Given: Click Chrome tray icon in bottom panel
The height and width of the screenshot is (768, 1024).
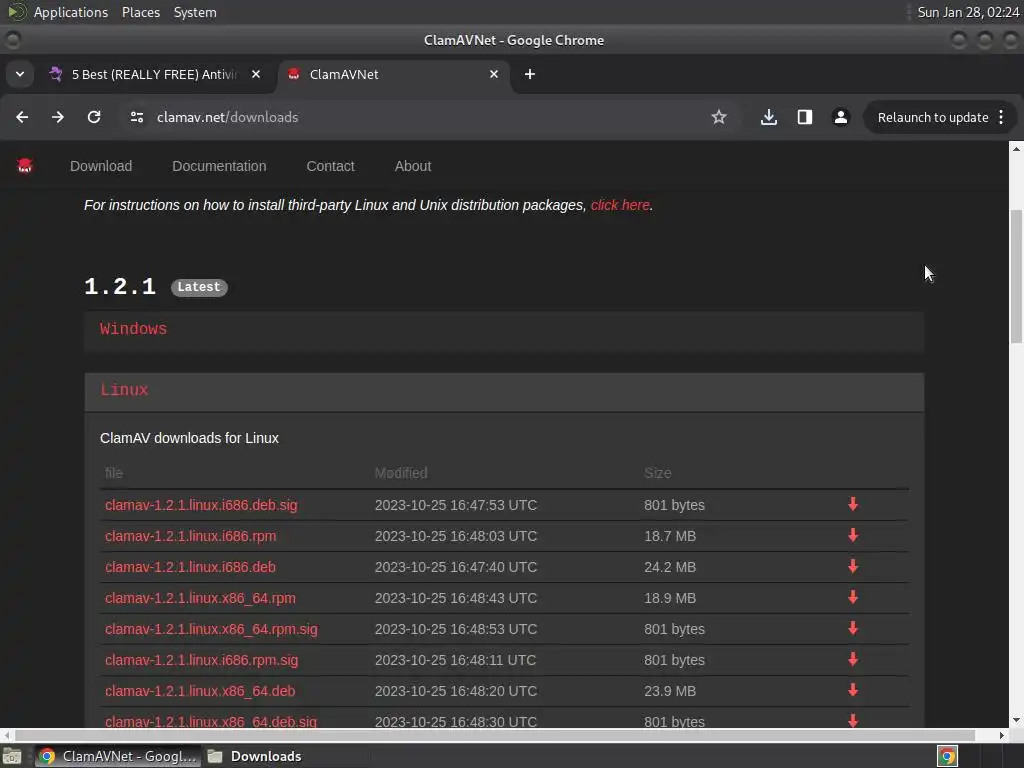Looking at the screenshot, I should click(947, 756).
